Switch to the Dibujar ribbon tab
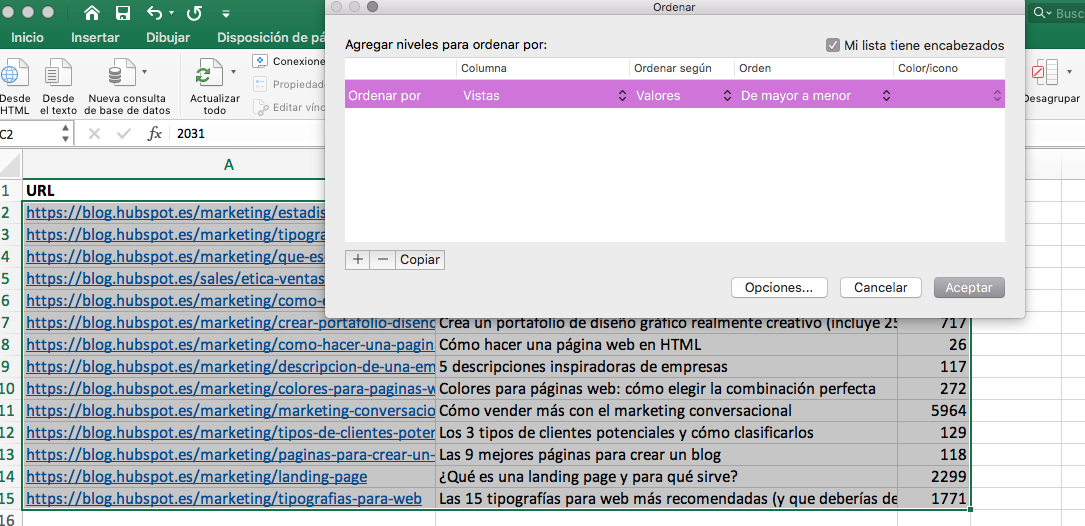 point(168,37)
